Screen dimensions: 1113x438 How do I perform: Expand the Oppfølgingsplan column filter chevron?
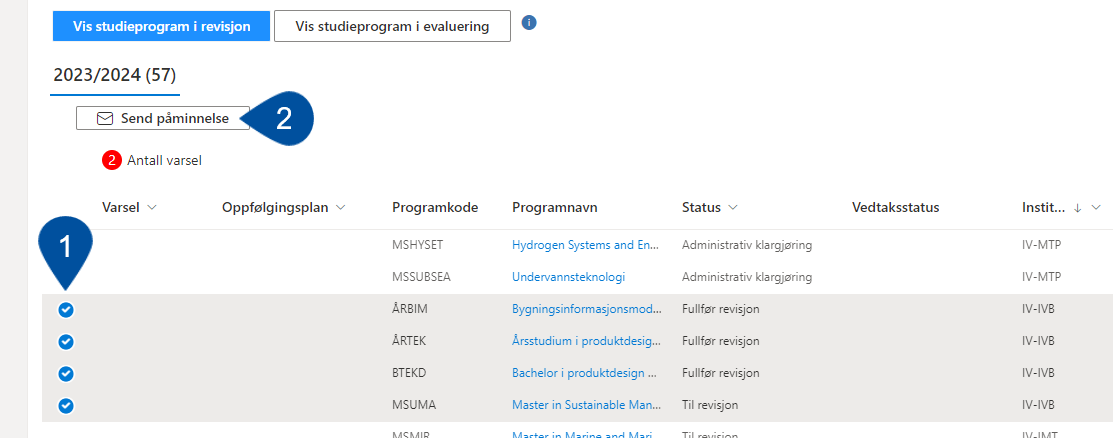tap(340, 208)
